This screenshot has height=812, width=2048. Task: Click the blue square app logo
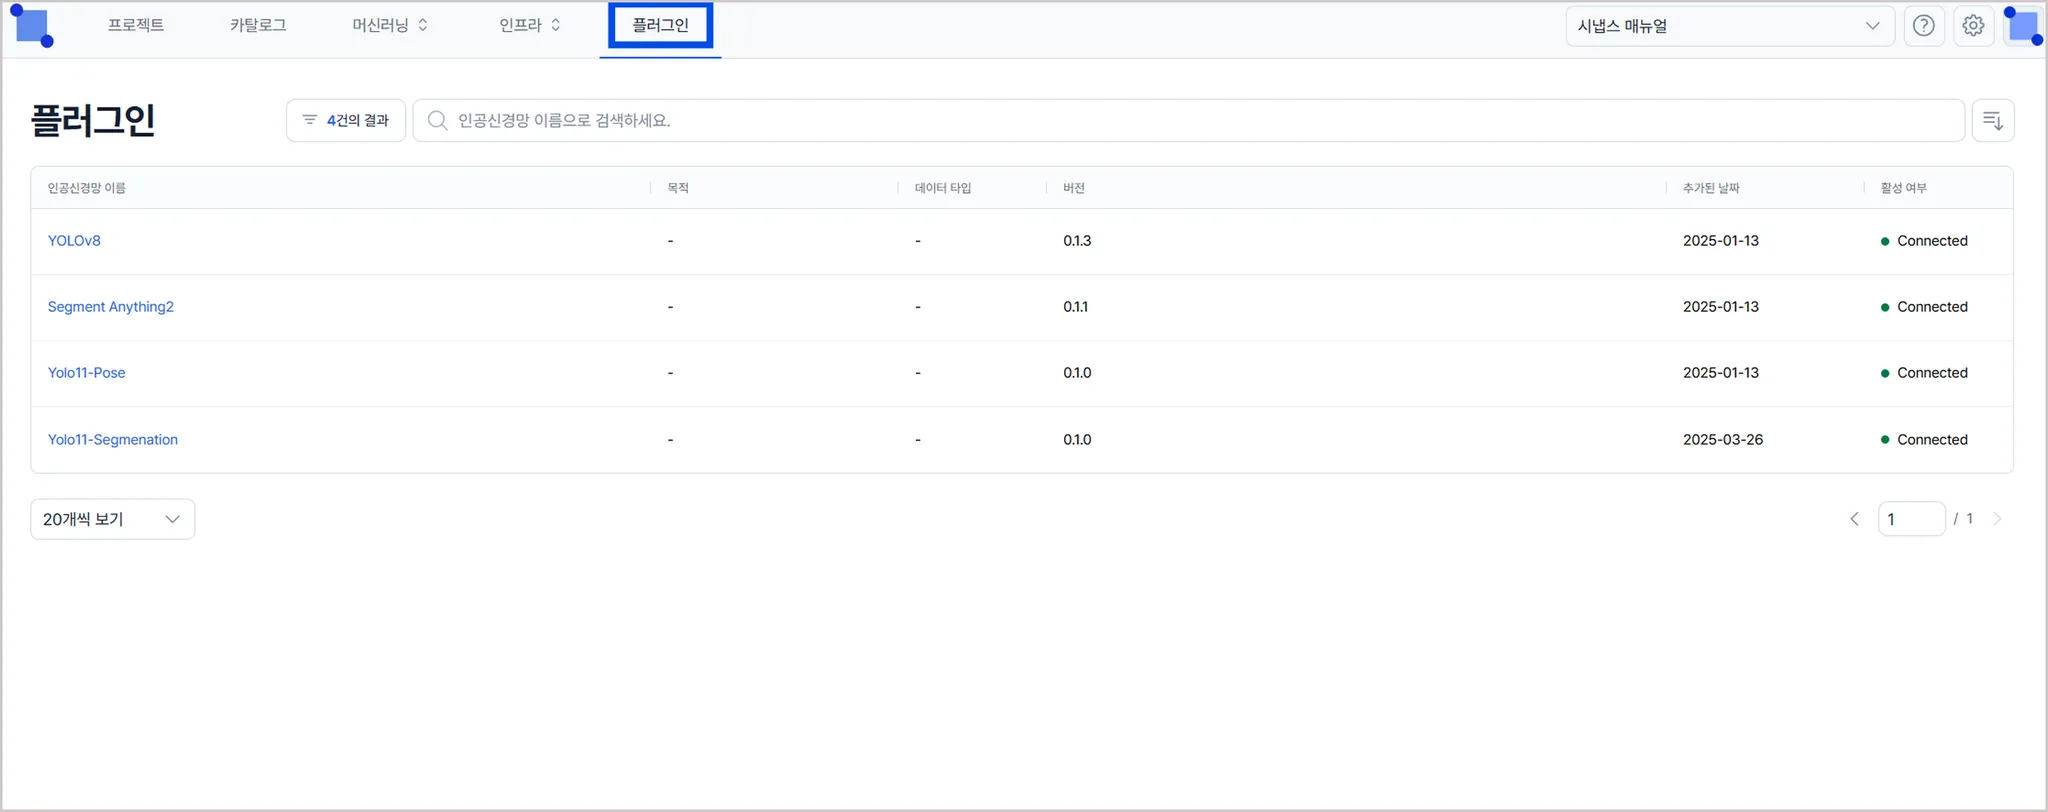[32, 27]
